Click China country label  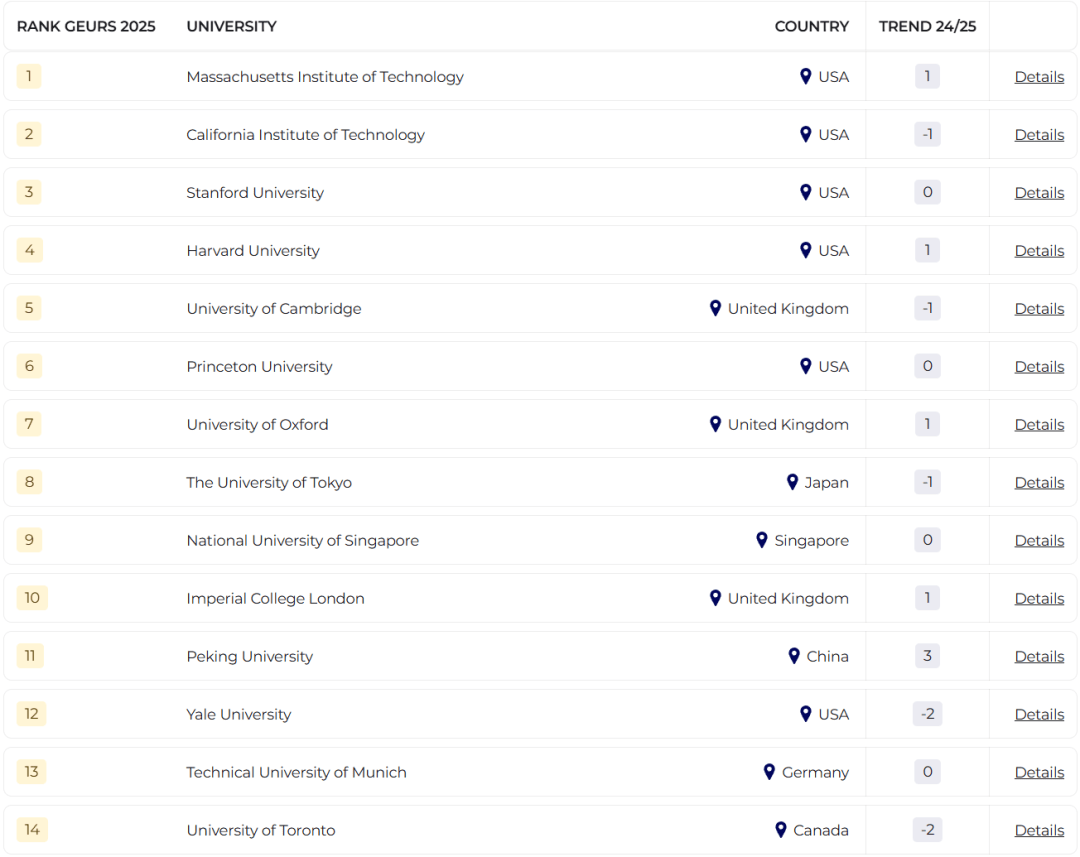click(827, 657)
